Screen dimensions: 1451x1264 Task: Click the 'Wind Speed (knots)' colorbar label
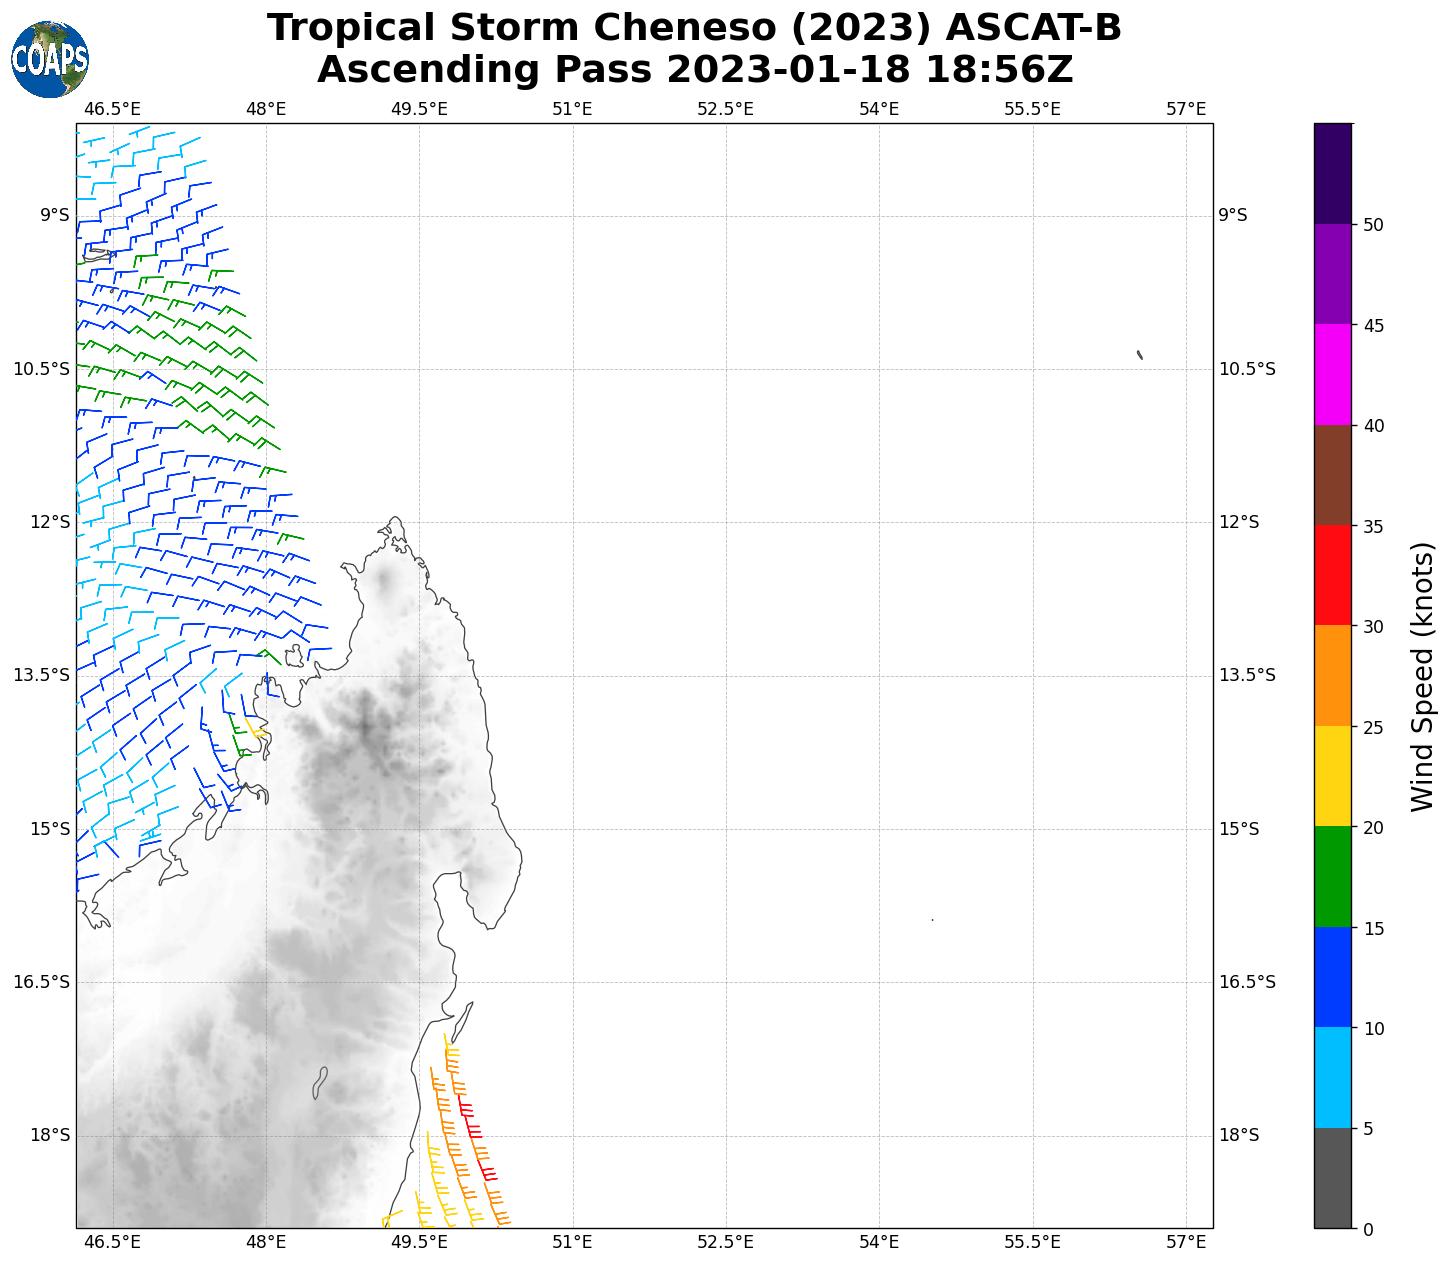(1421, 676)
